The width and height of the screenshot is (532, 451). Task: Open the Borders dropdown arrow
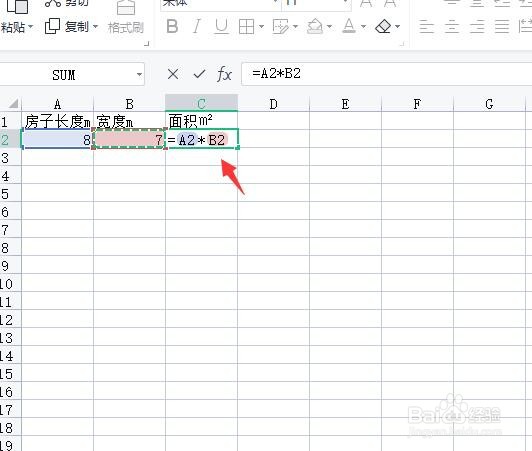[261, 26]
